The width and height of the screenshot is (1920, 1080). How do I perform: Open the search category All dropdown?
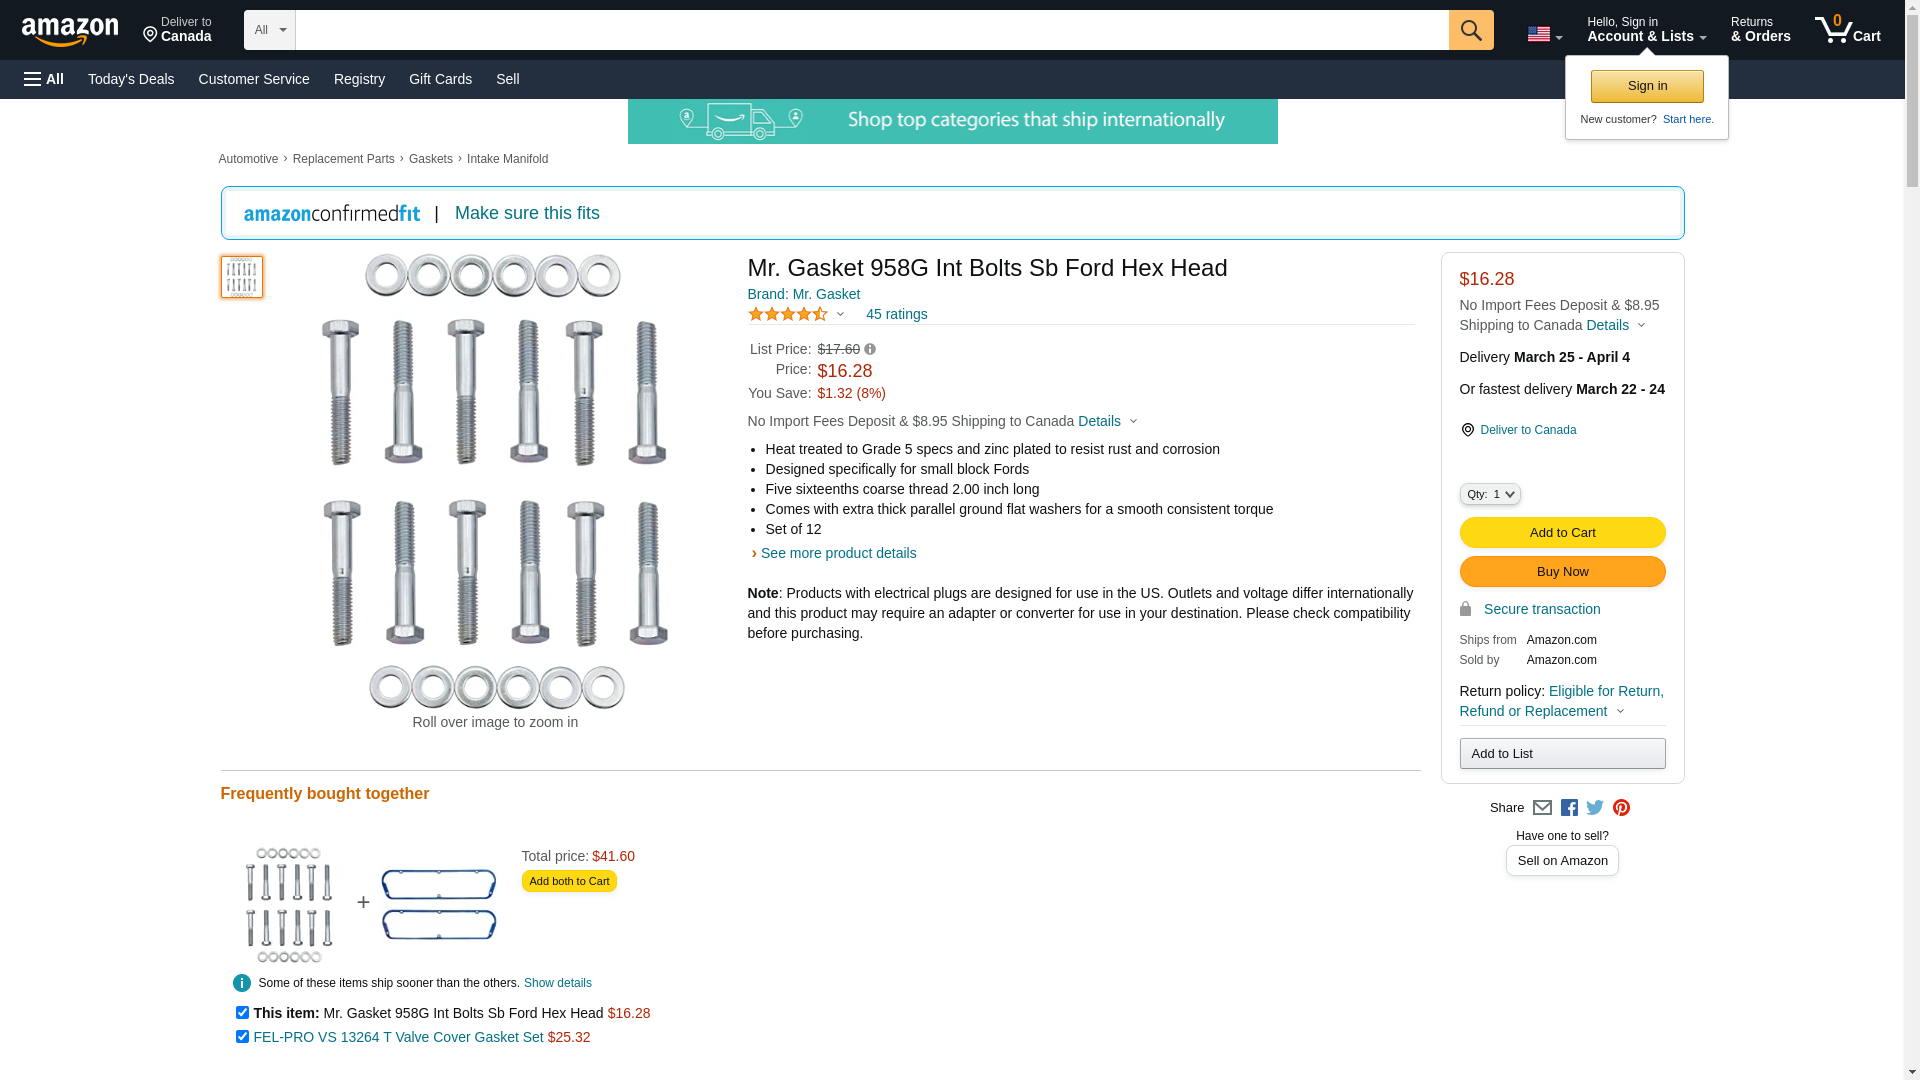tap(269, 30)
